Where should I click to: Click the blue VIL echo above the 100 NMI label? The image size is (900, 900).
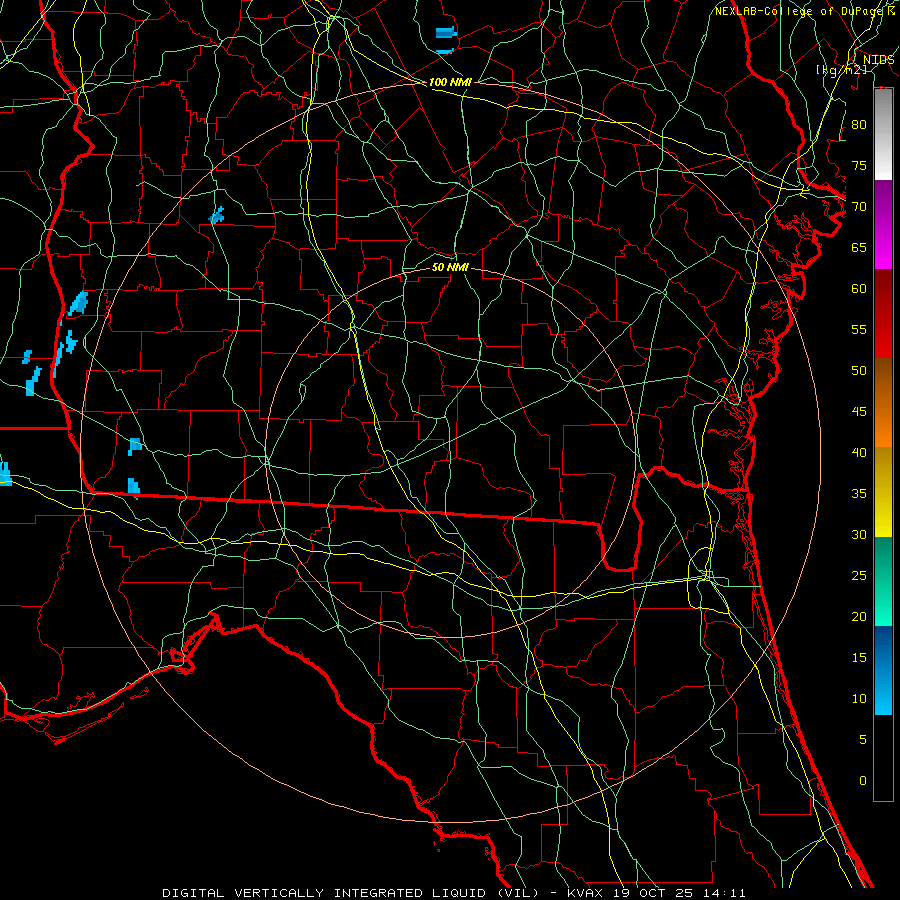point(446,33)
